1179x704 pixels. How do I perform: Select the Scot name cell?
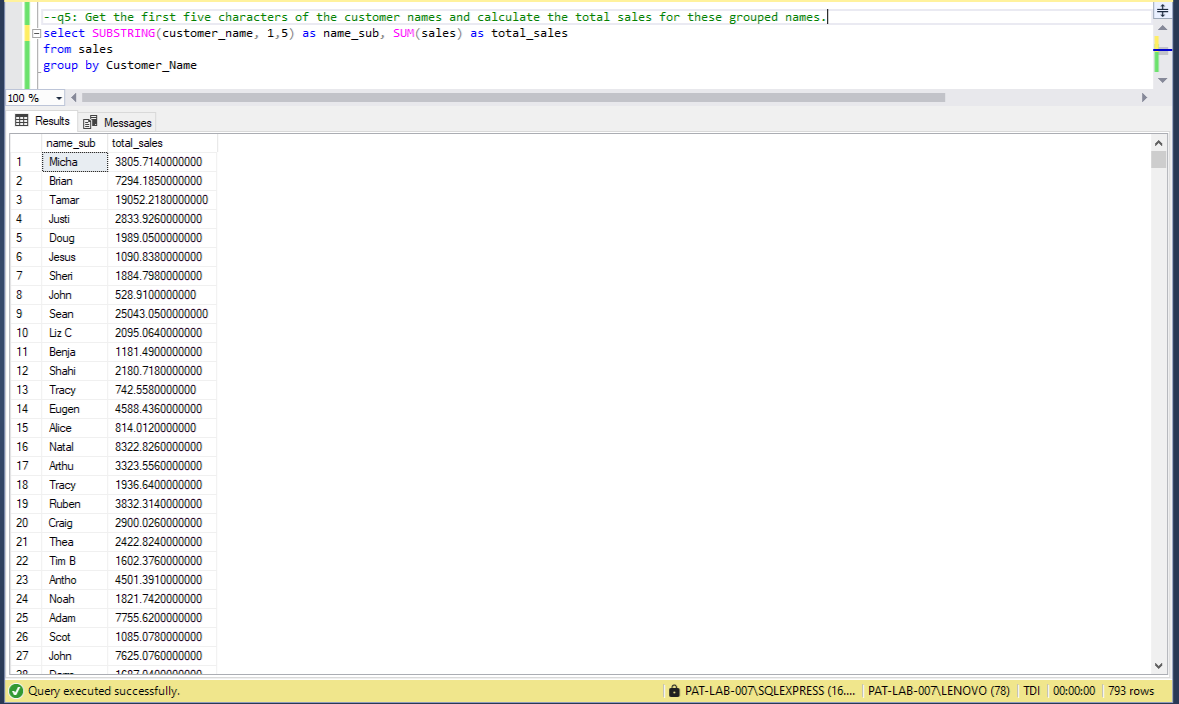(74, 637)
